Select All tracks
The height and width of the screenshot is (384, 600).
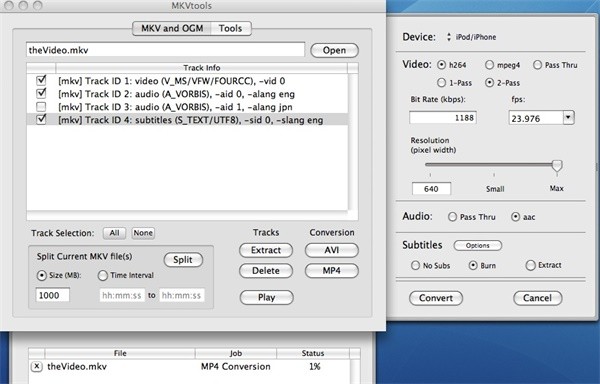pyautogui.click(x=114, y=233)
